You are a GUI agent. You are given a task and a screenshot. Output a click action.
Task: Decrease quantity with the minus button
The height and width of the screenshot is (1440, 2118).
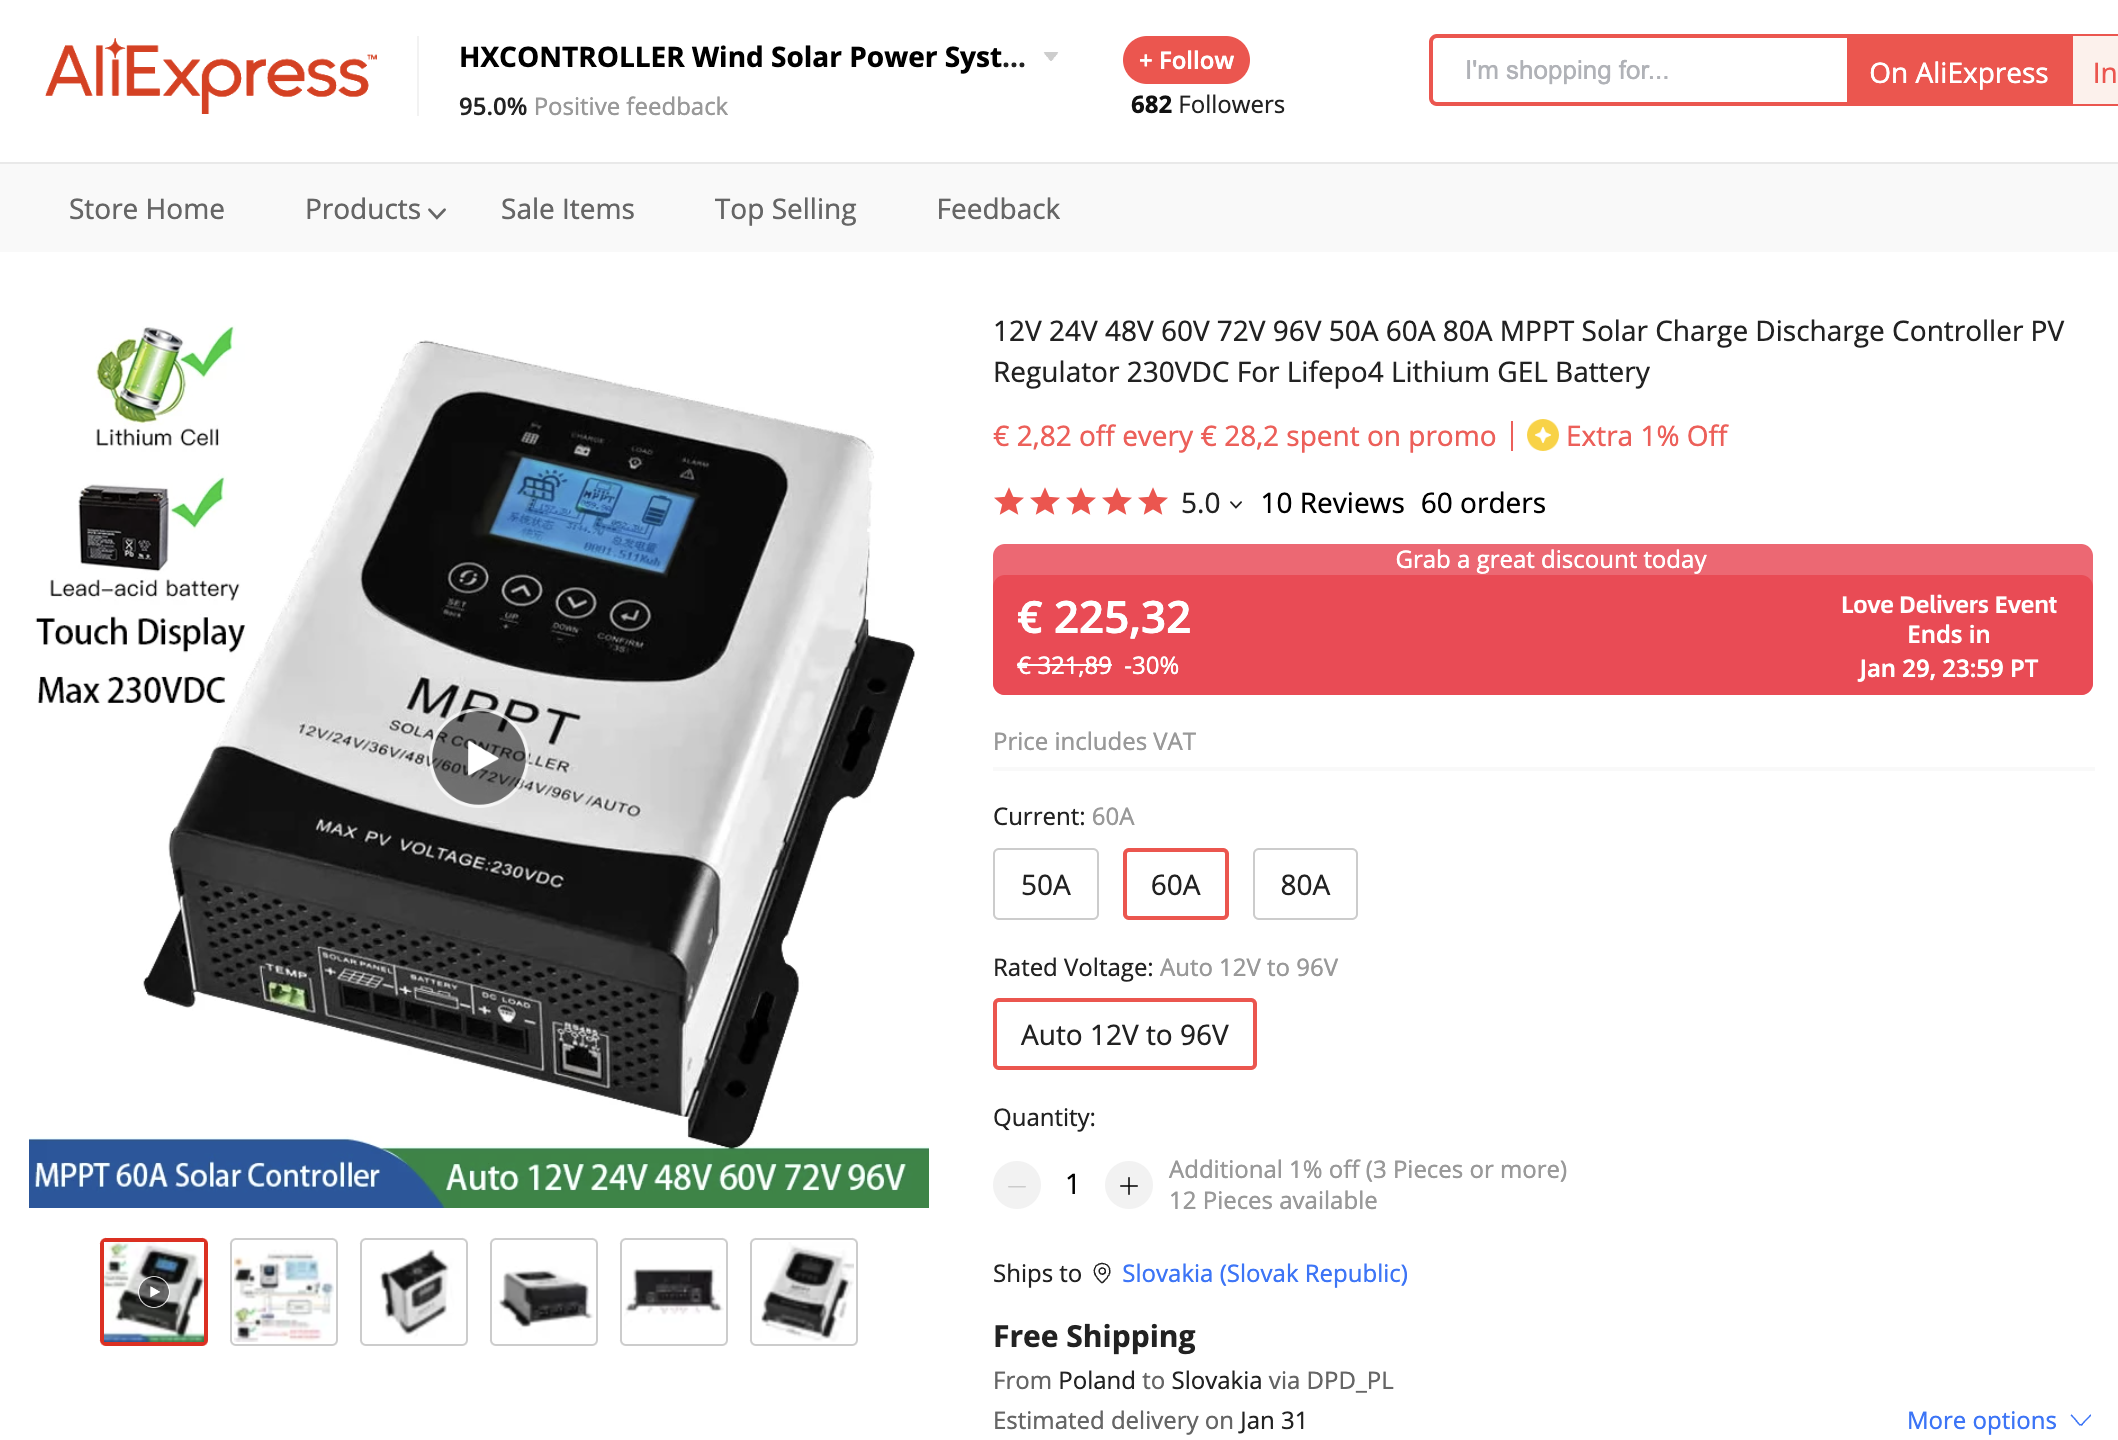(1017, 1185)
